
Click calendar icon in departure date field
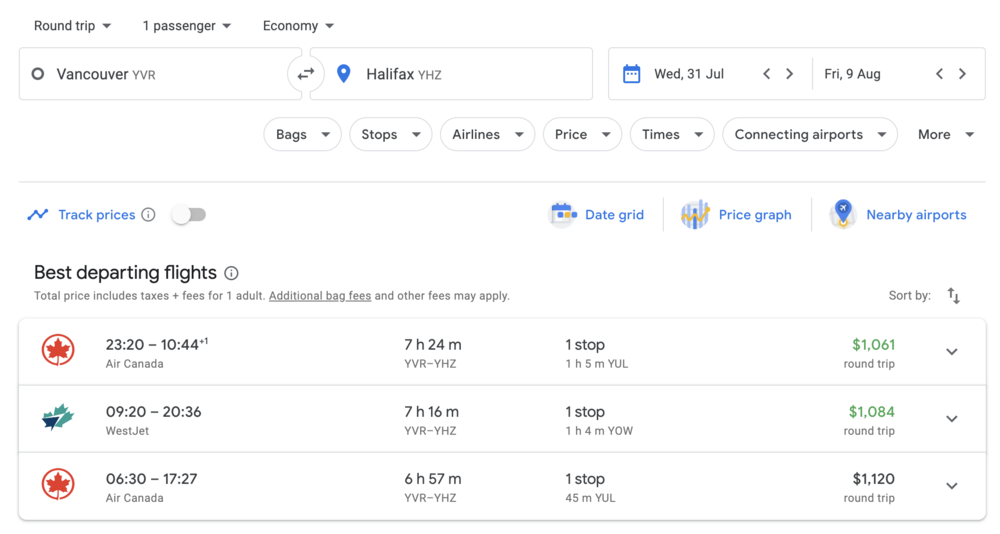pos(631,74)
